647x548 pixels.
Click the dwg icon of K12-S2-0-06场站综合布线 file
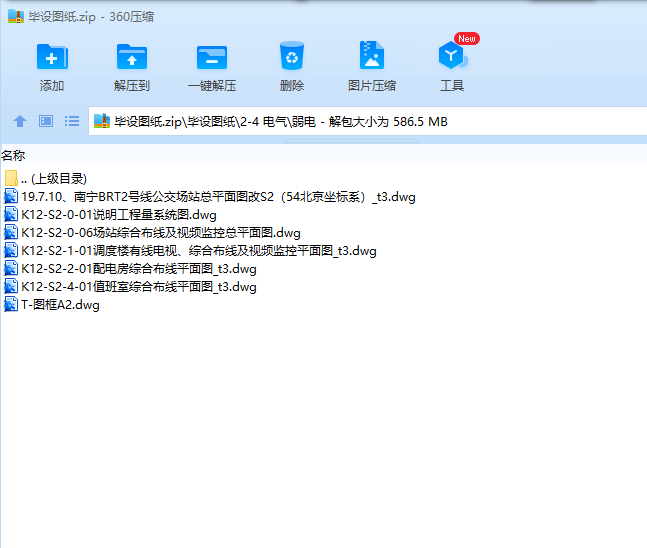point(11,232)
